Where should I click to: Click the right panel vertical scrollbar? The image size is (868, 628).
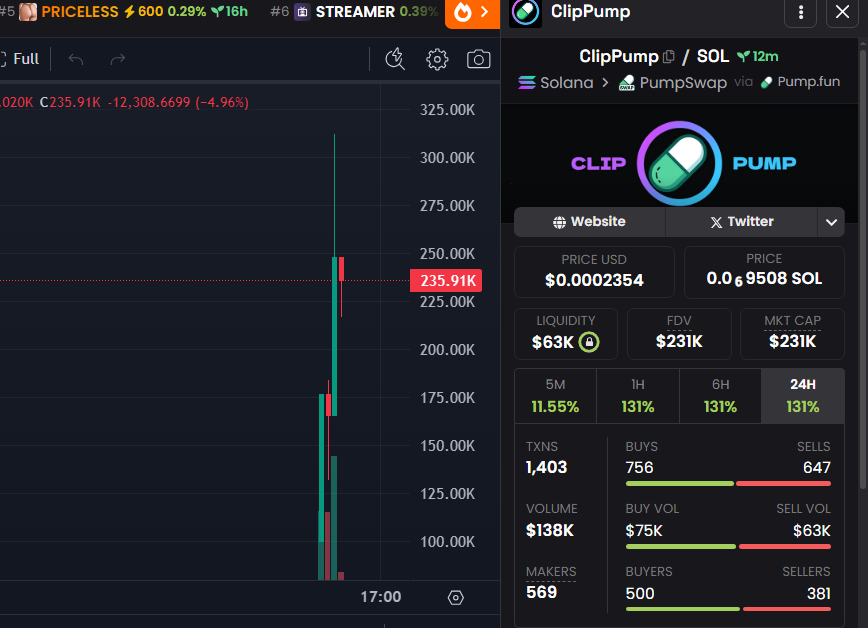click(862, 269)
